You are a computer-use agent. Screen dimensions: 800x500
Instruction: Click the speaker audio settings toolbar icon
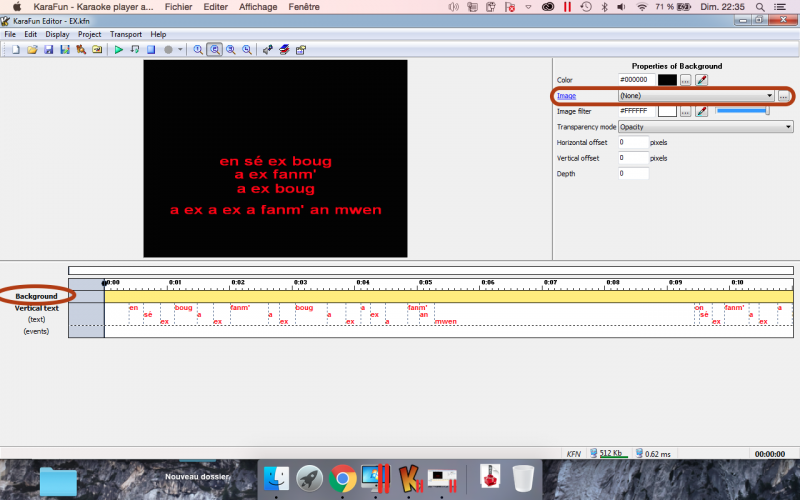click(267, 49)
